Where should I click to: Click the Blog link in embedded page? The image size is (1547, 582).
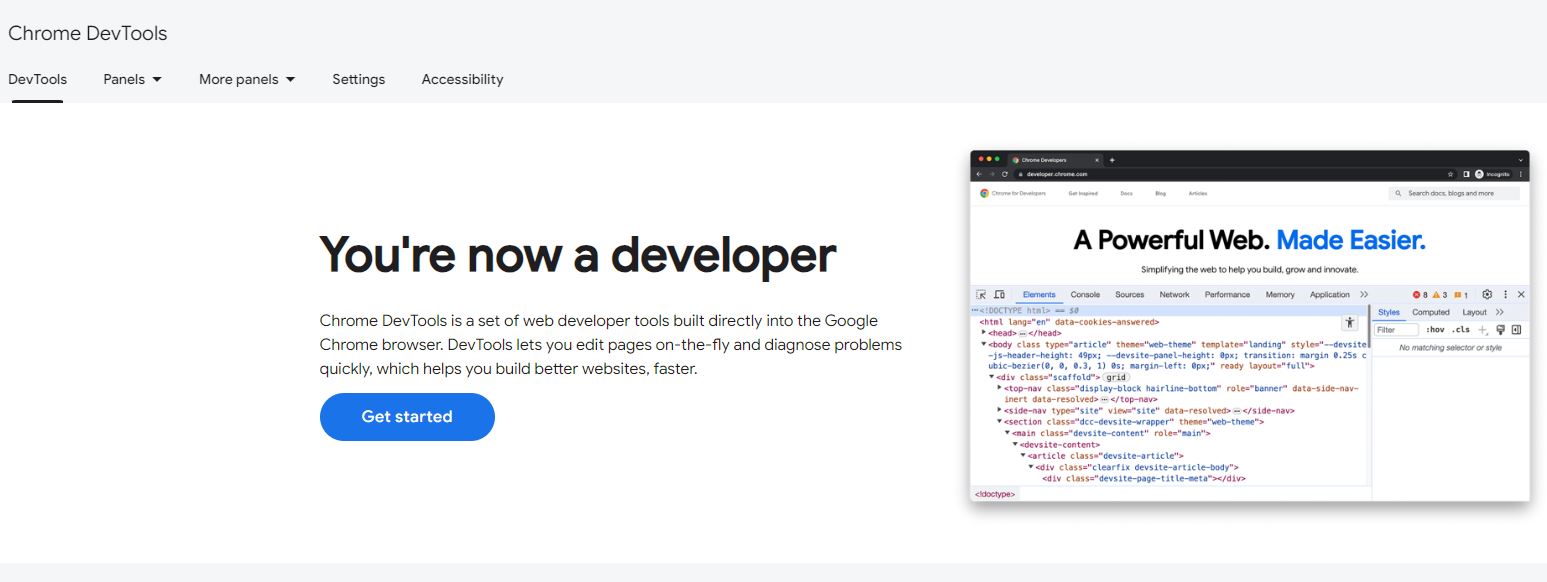(x=1160, y=193)
